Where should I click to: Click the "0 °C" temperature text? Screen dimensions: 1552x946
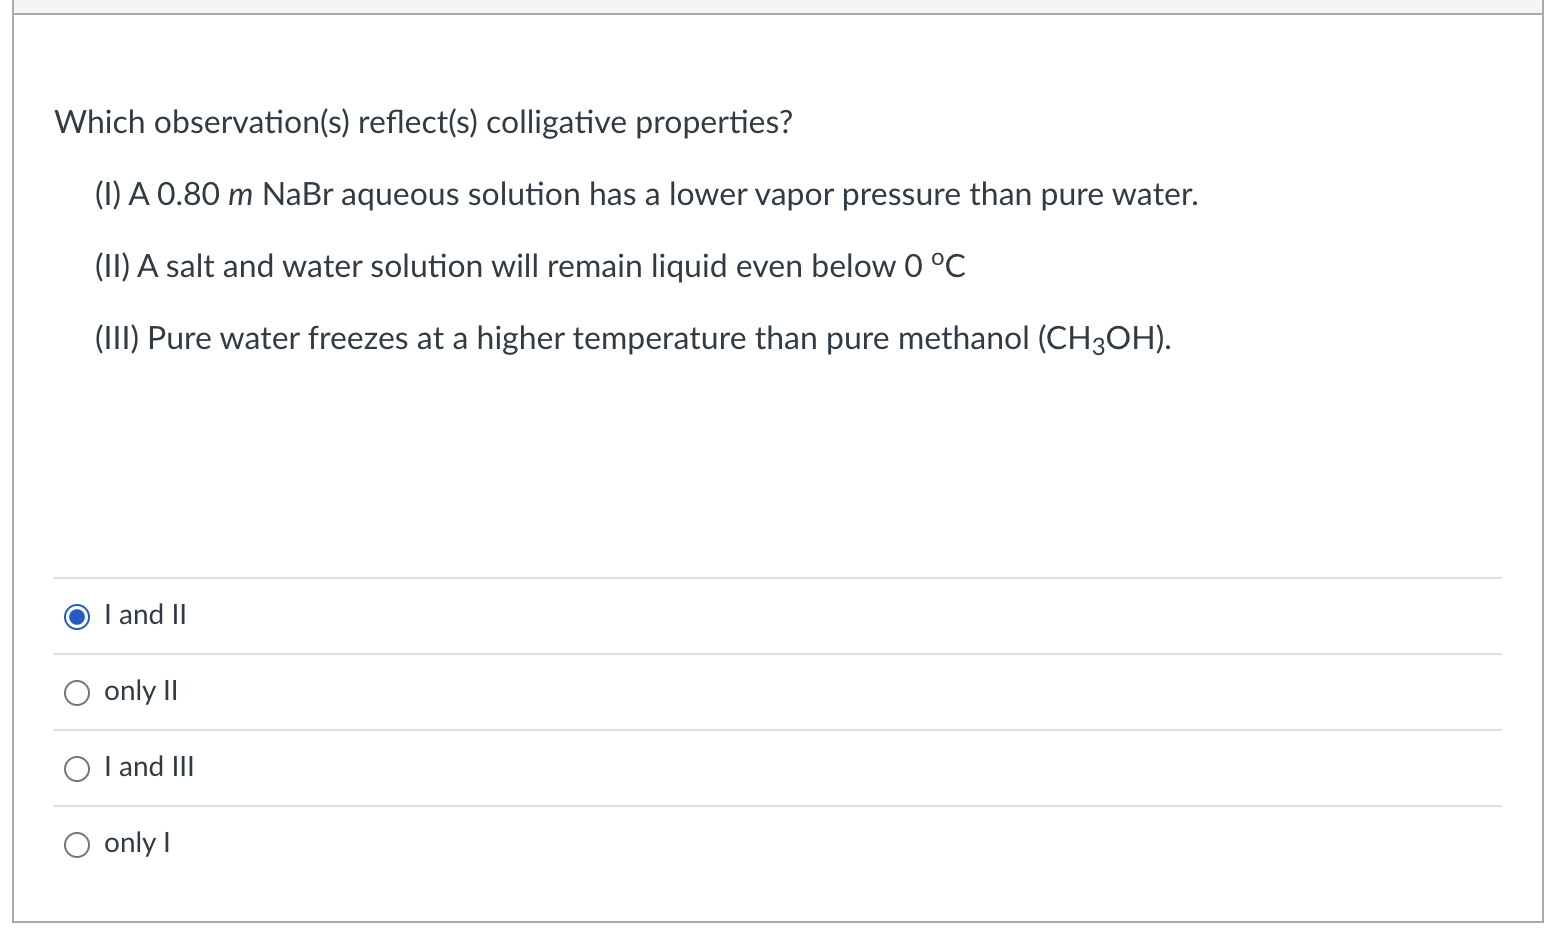point(934,266)
